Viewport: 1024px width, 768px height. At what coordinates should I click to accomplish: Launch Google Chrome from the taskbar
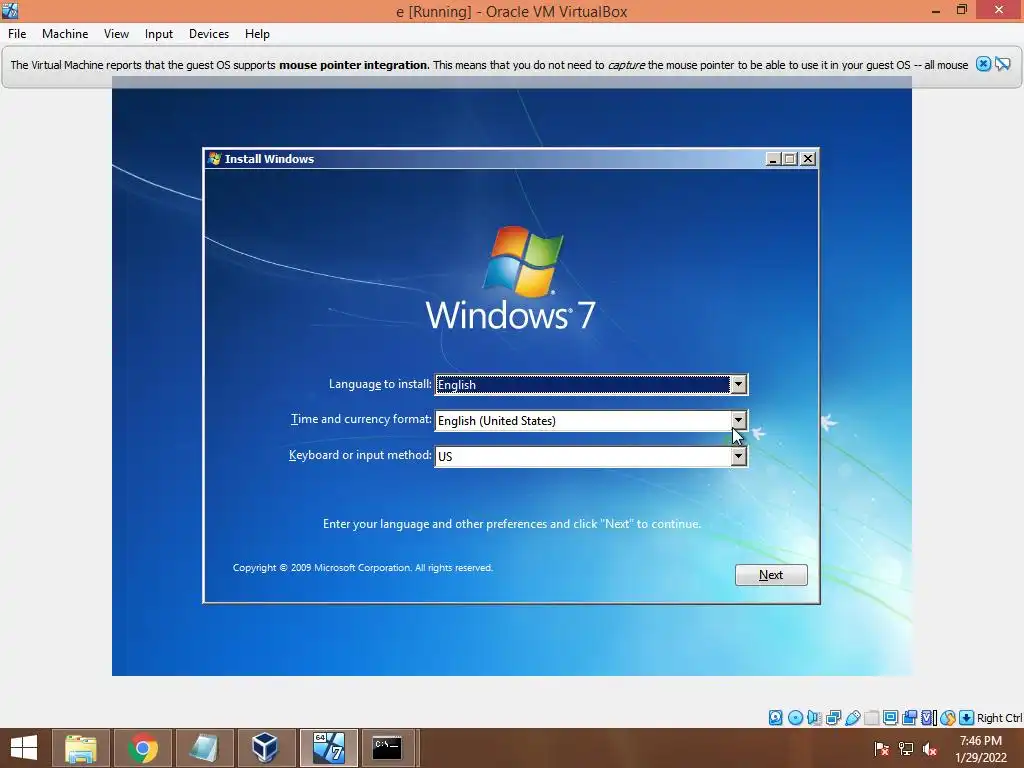coord(143,748)
